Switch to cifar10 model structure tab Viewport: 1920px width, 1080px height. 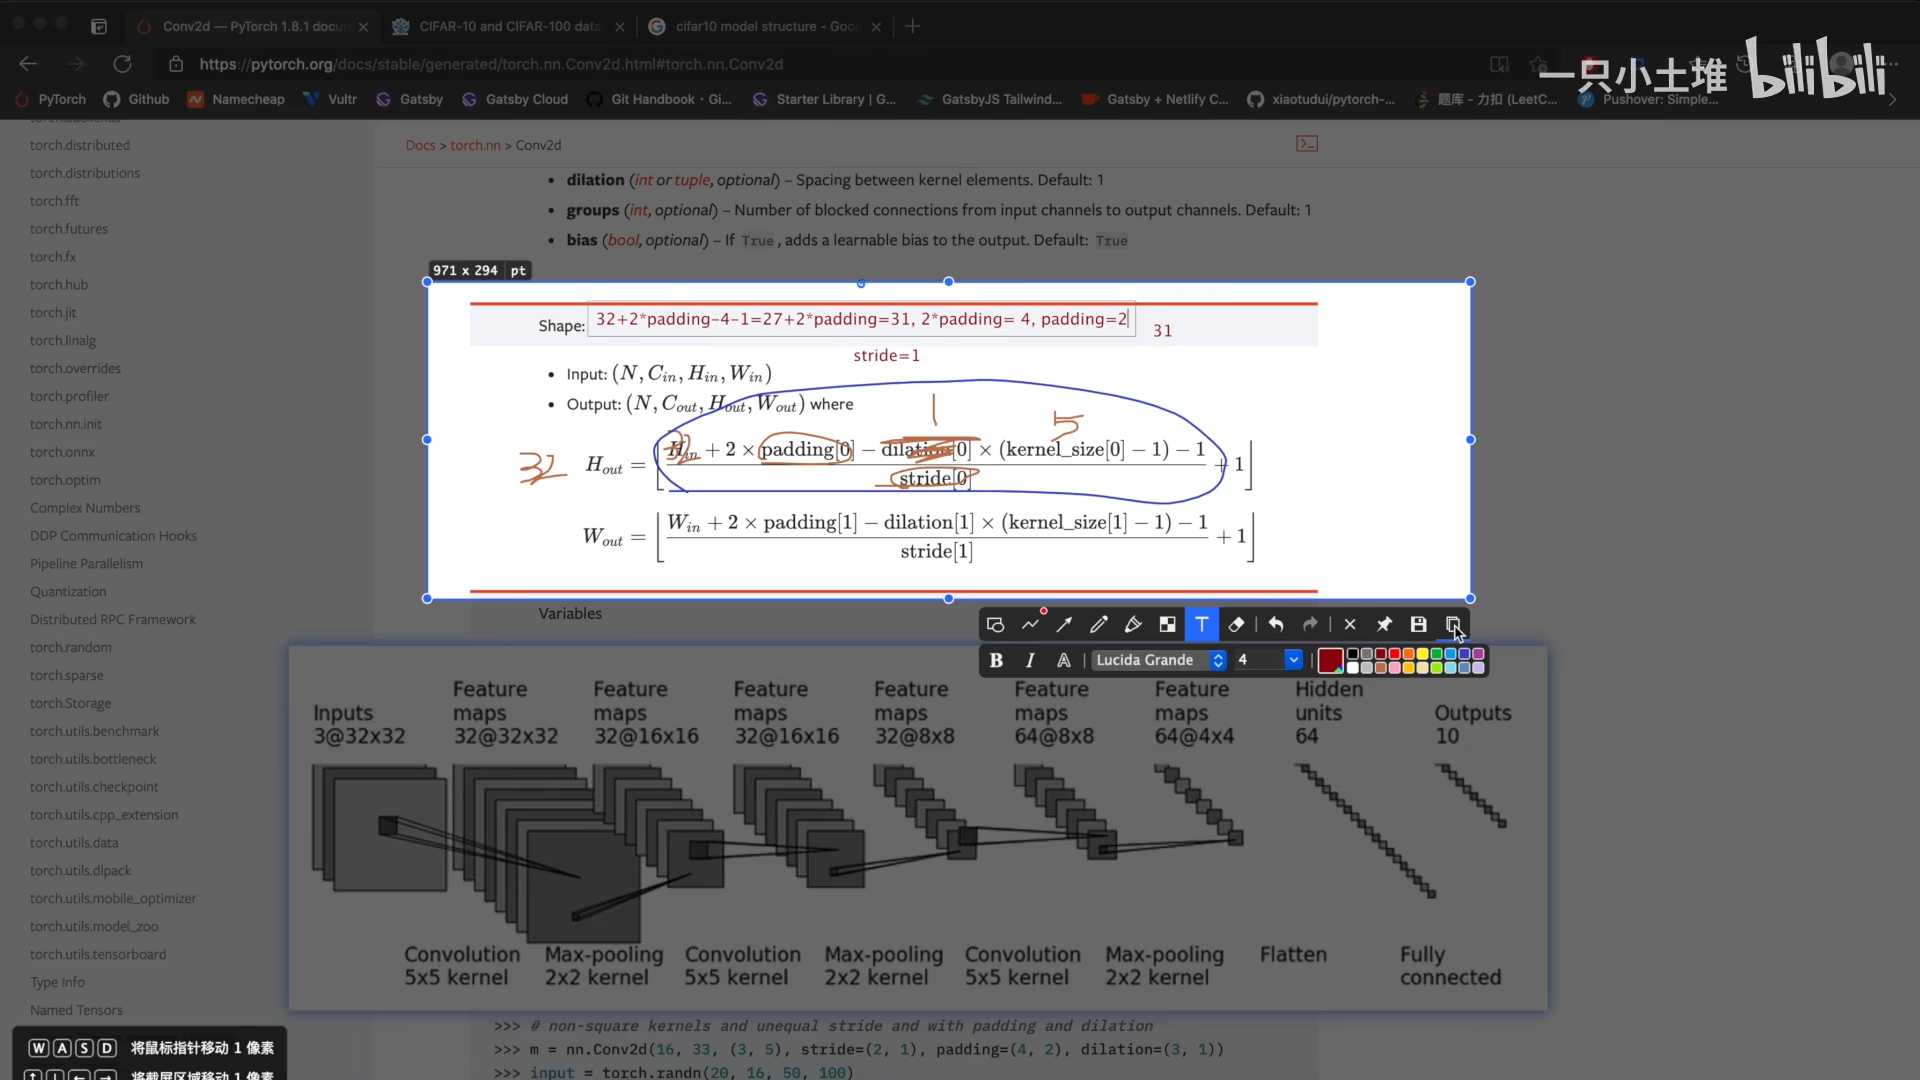[x=765, y=27]
